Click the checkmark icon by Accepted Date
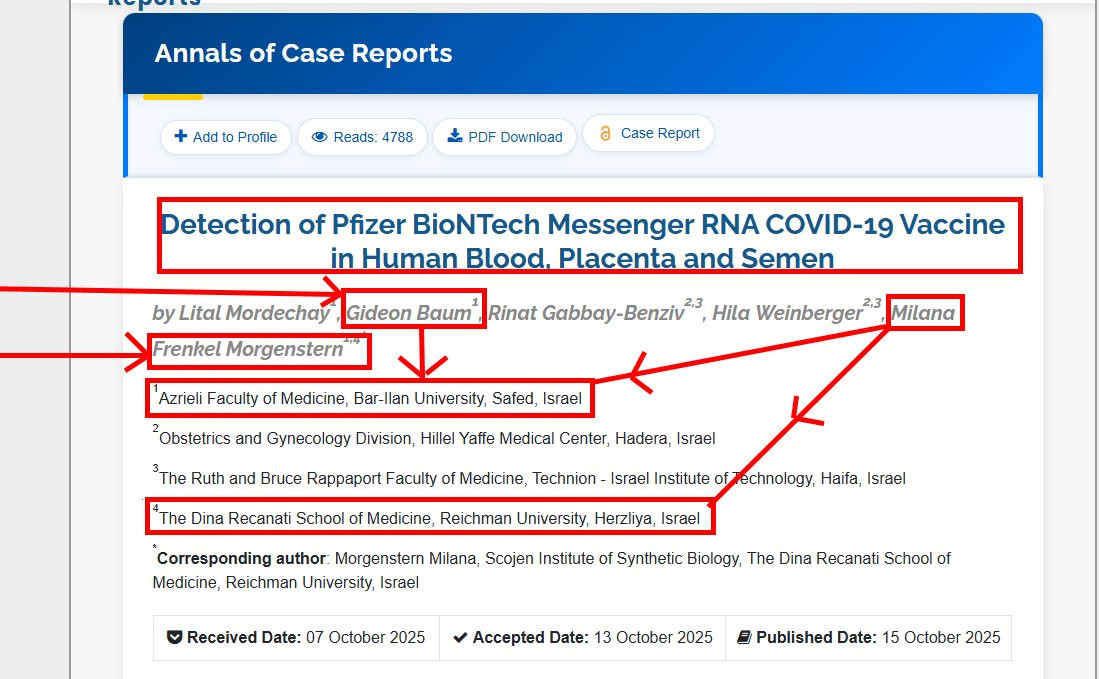1099x679 pixels. (460, 638)
